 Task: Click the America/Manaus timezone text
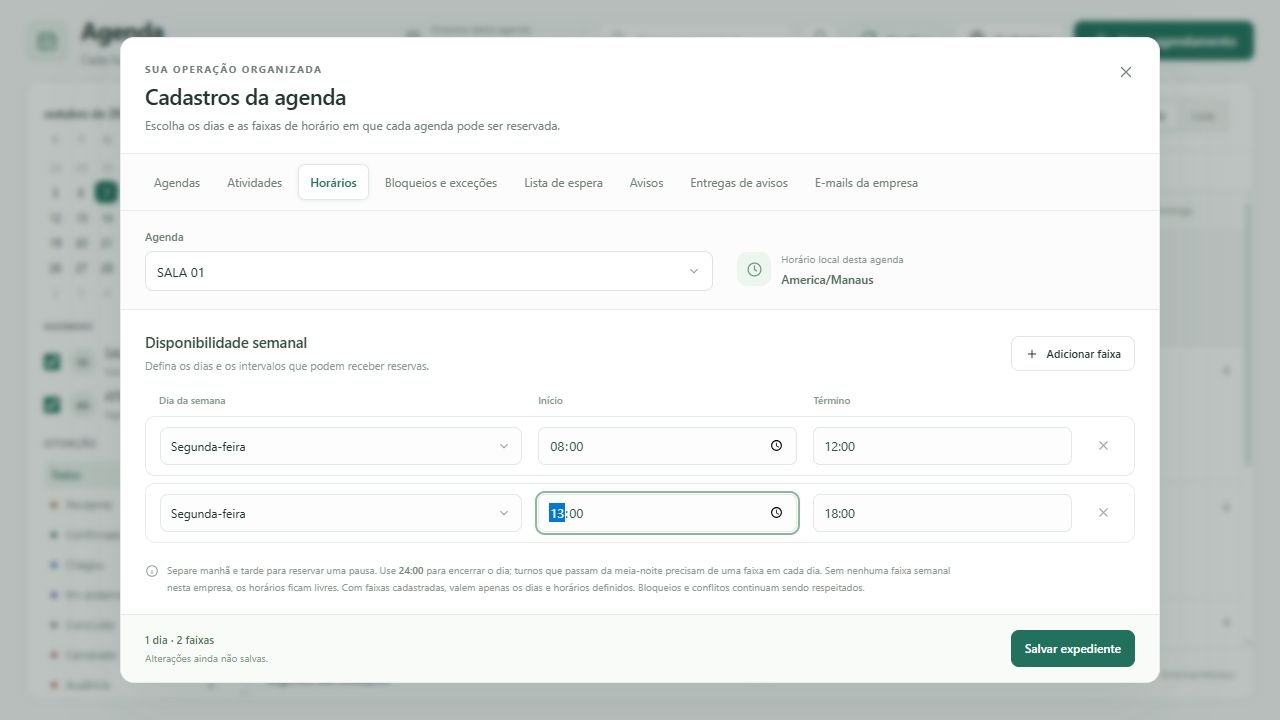click(x=827, y=280)
